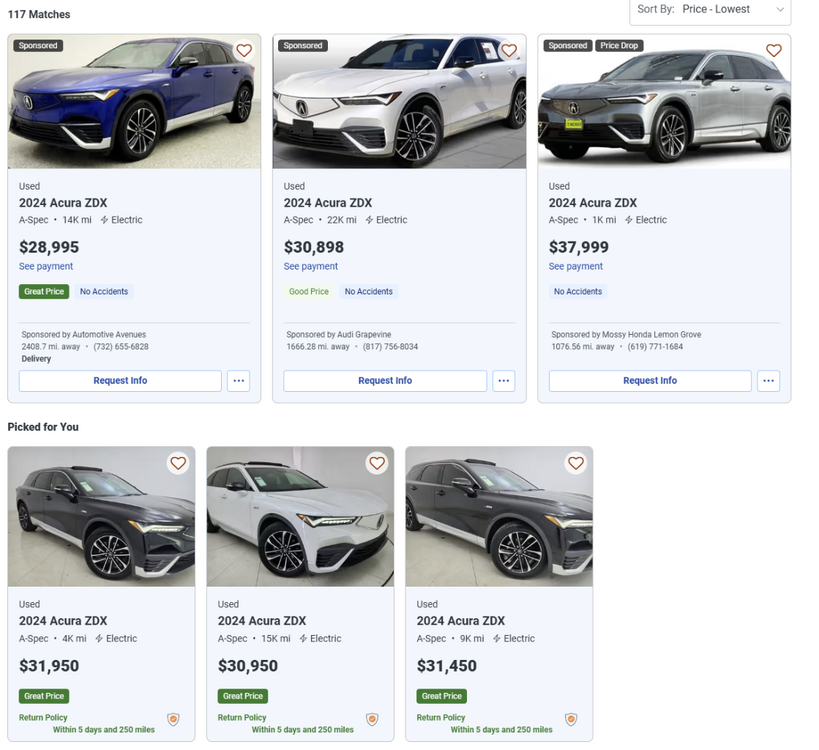Click See payment under $28,995 price
819x750 pixels.
[x=46, y=267]
